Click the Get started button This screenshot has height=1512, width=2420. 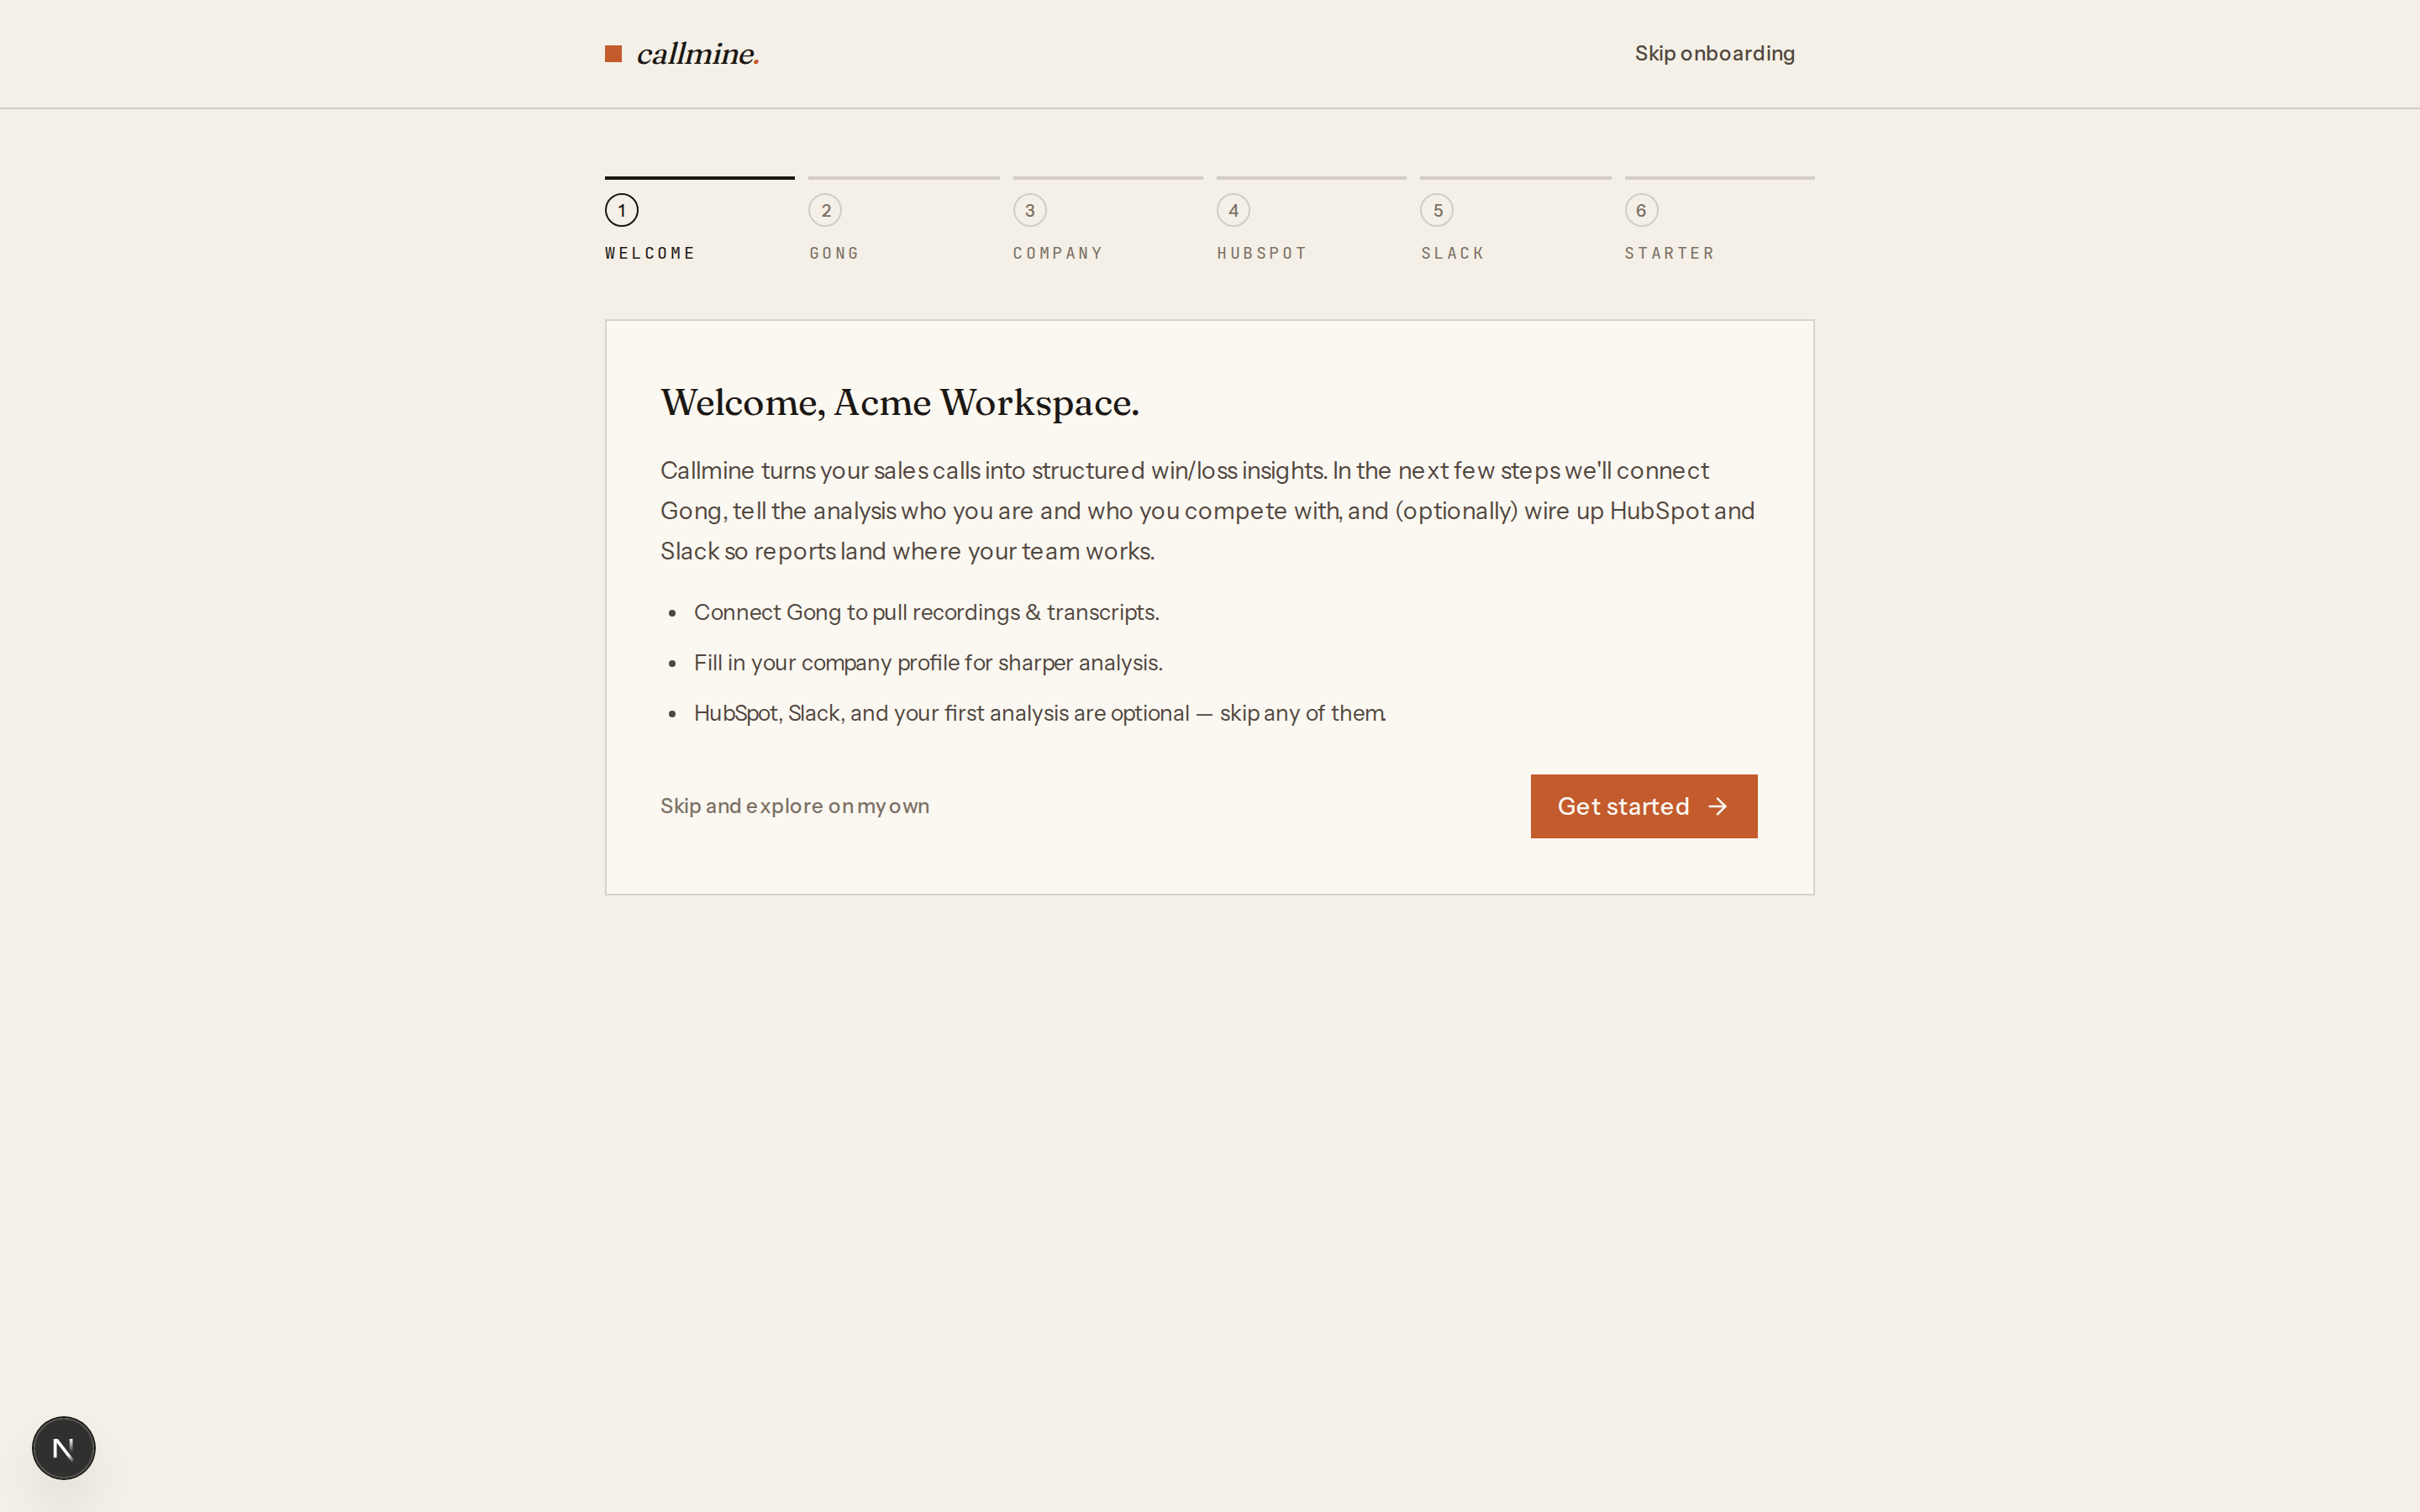(x=1643, y=806)
